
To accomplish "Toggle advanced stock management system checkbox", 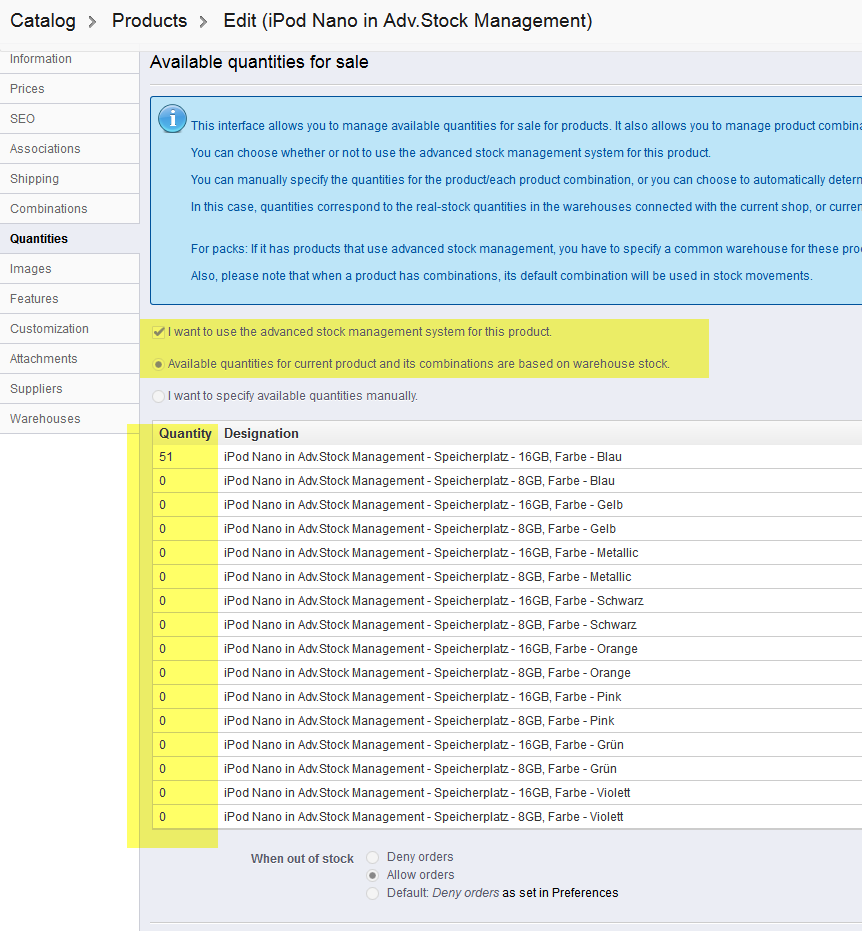I will point(159,332).
